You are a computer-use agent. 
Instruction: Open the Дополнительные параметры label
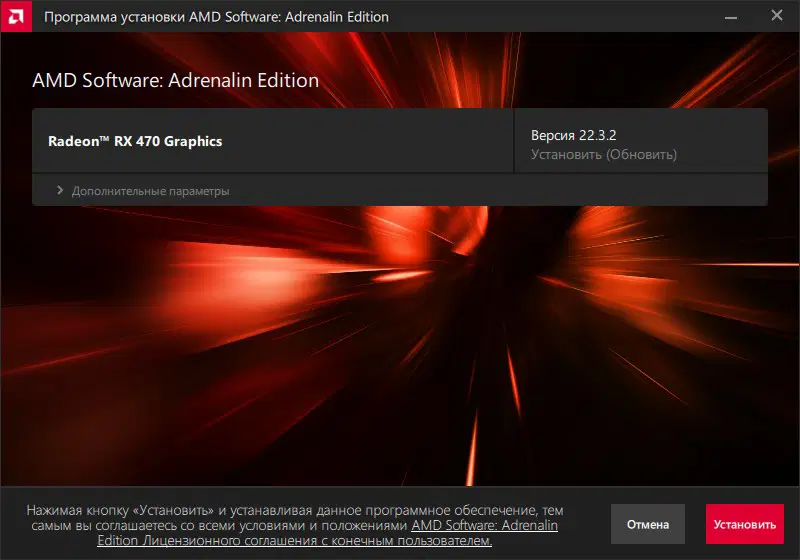tap(151, 191)
